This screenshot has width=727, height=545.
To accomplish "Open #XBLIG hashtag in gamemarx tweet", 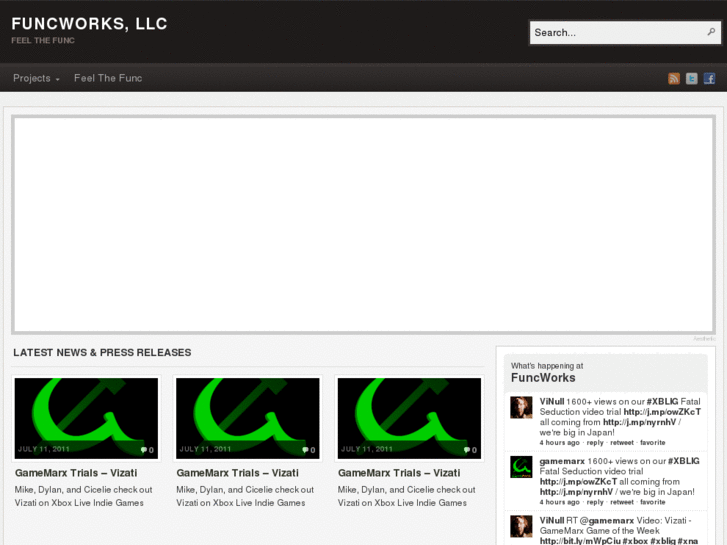I will click(x=683, y=461).
